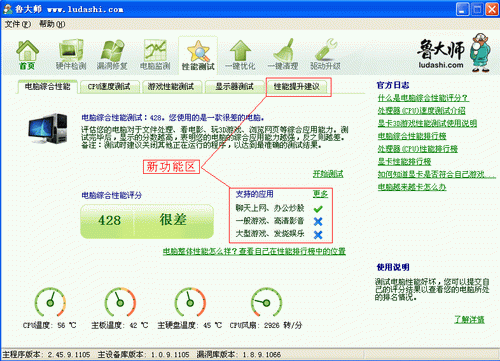This screenshot has width=500, height=361.
Task: Expand supported apps with 更多 link
Action: (320, 194)
